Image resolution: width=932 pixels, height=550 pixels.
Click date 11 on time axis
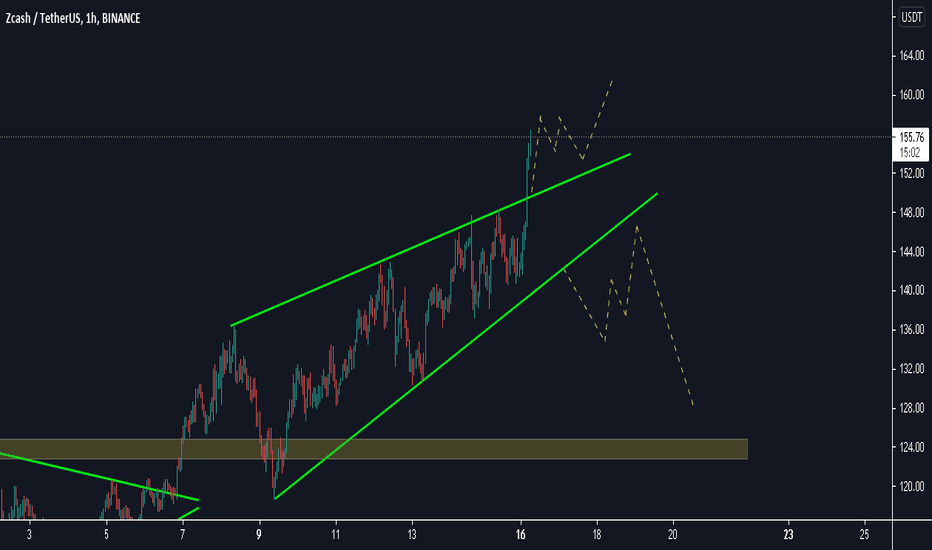click(336, 535)
